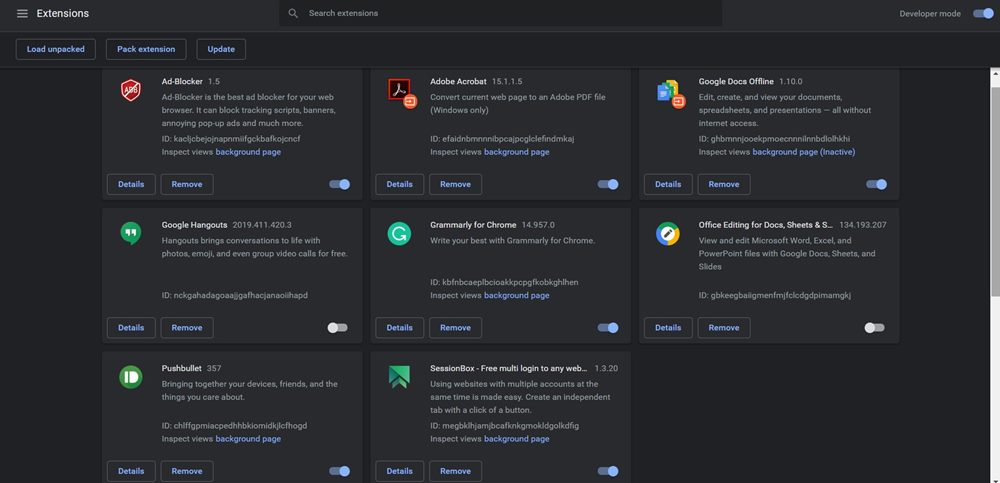
Task: Click the Pushbullet ID text
Action: coord(235,426)
